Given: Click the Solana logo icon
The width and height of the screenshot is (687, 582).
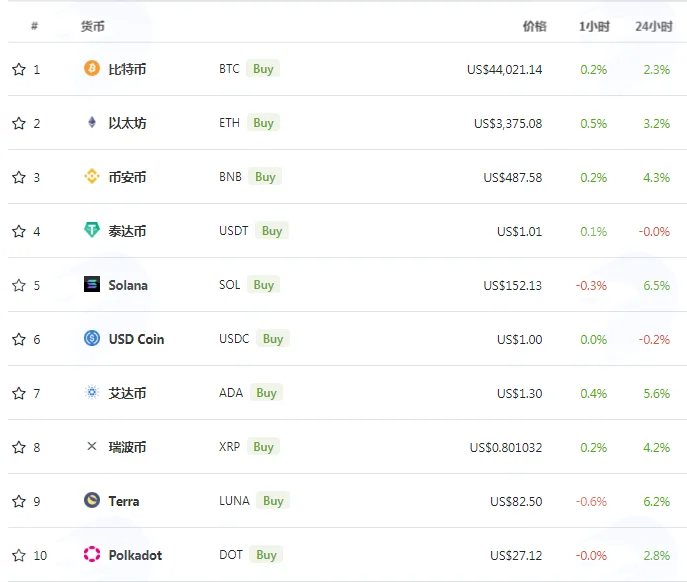Looking at the screenshot, I should pos(92,284).
